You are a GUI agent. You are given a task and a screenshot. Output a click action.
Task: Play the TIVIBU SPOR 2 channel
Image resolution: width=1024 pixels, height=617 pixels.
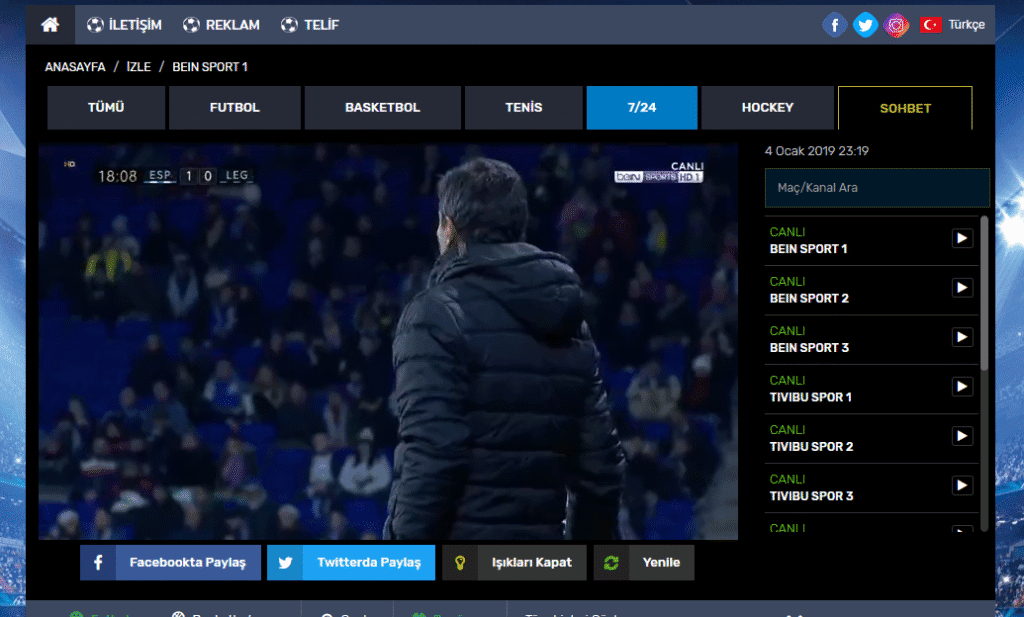coord(962,436)
